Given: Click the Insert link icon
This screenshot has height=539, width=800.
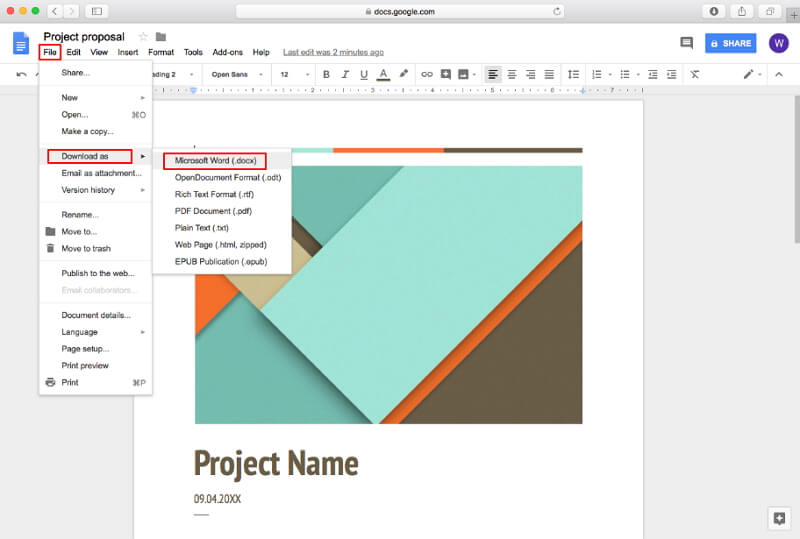Looking at the screenshot, I should pos(427,74).
